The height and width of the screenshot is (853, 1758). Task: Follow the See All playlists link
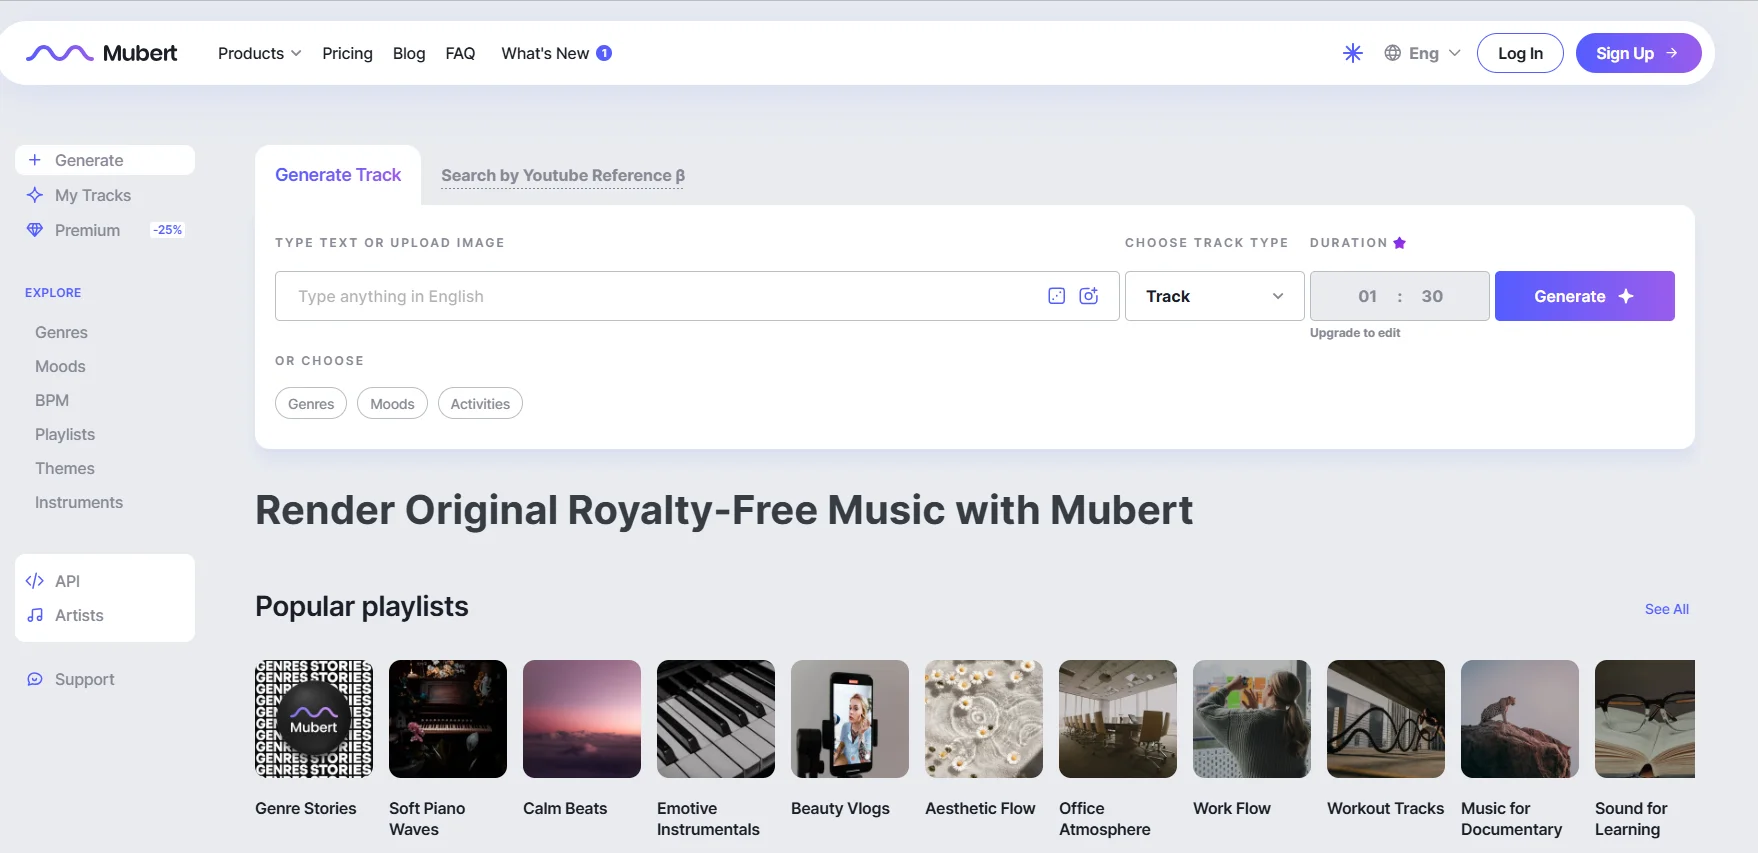[1667, 609]
